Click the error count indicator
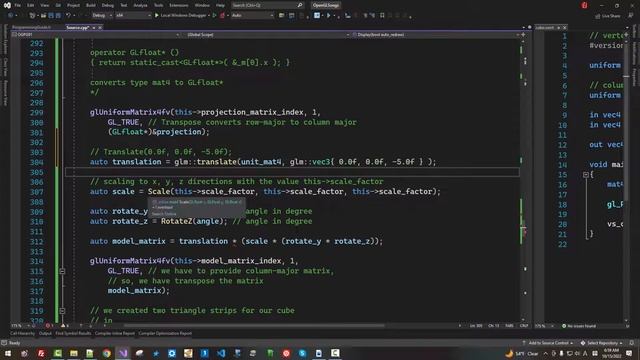This screenshot has height=360, width=640. (x=49, y=326)
